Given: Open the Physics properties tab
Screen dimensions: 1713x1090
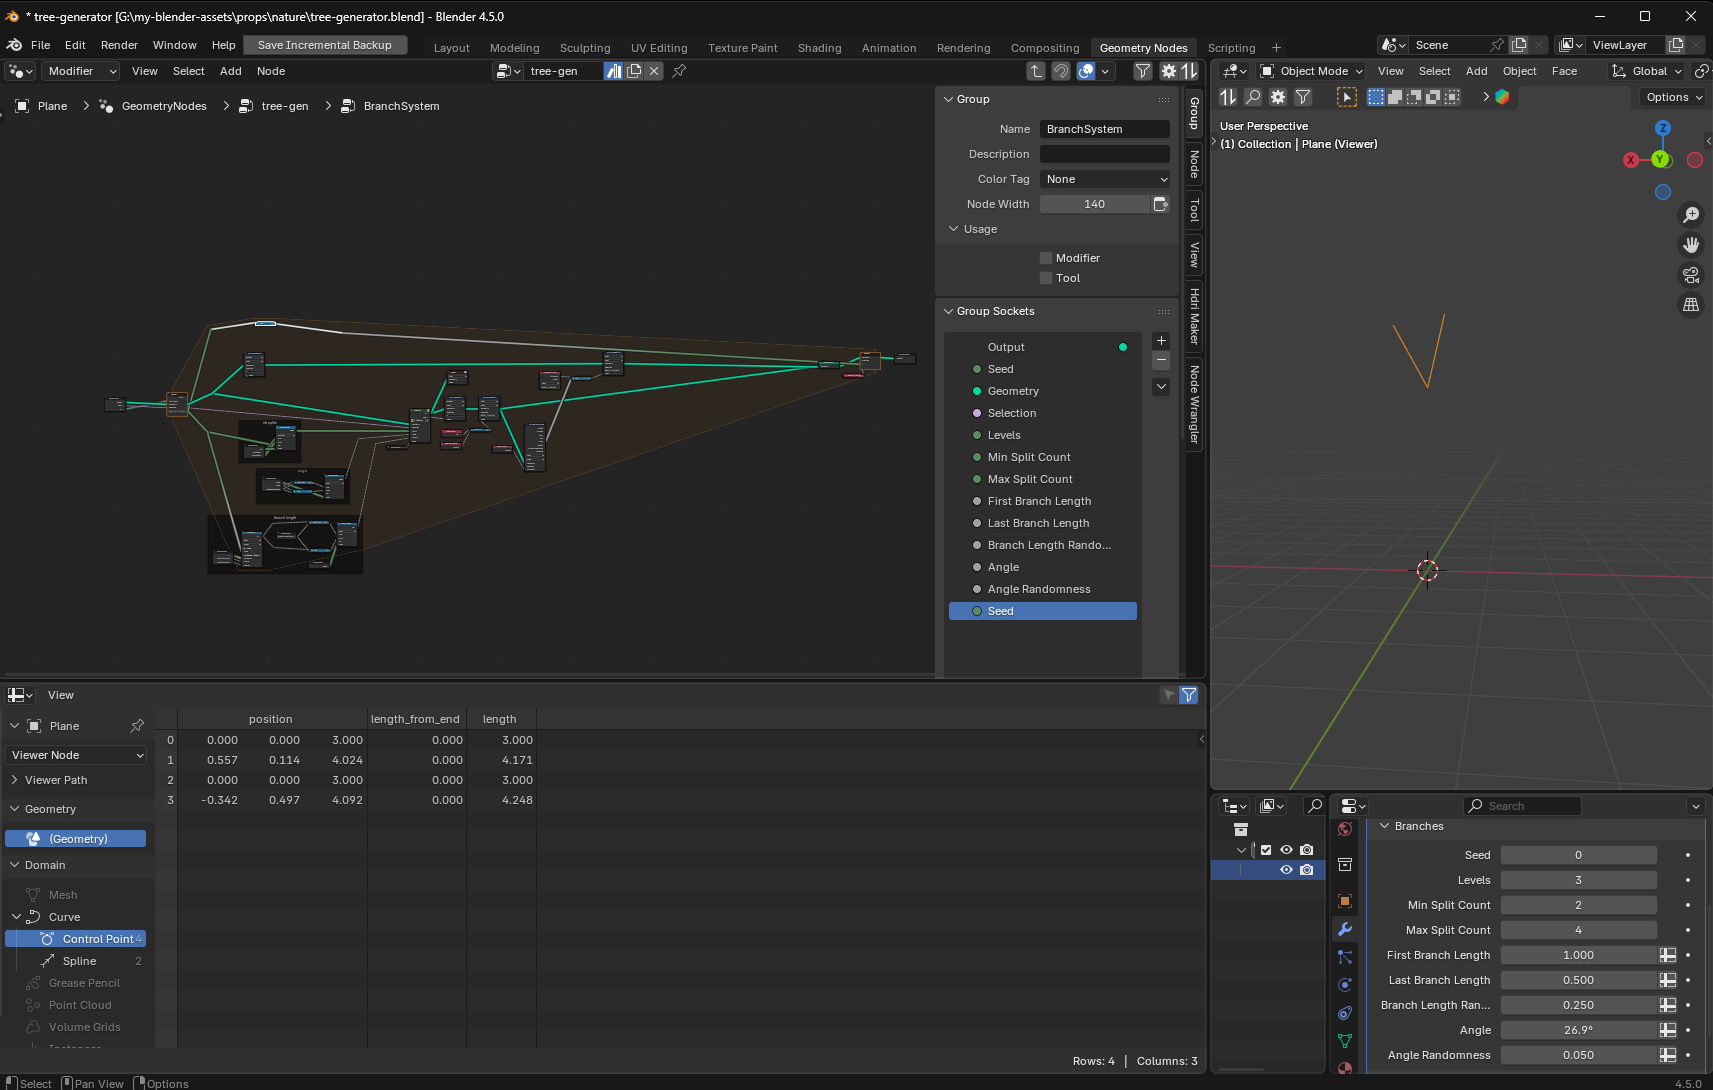Looking at the screenshot, I should (1345, 985).
